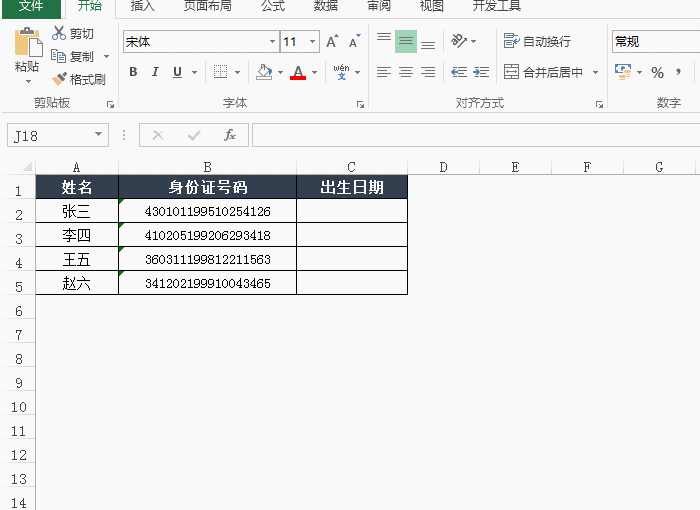Decrease indent
The height and width of the screenshot is (510, 700).
[459, 72]
